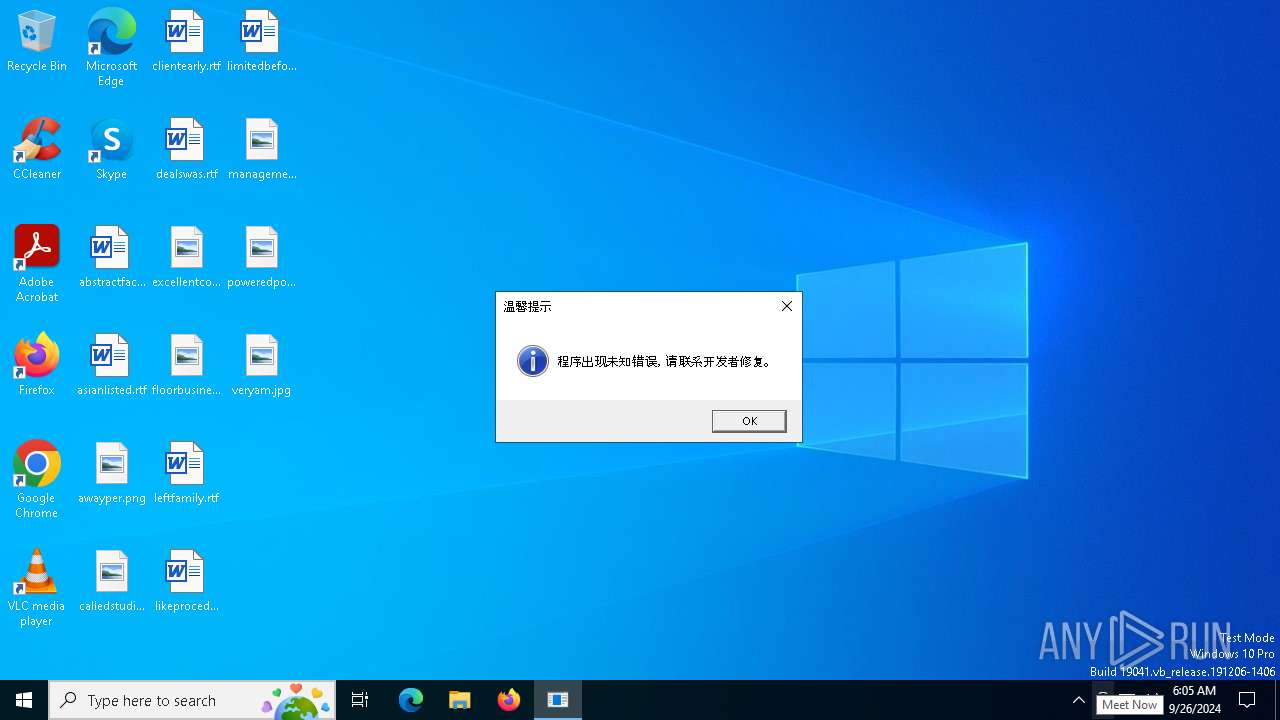The width and height of the screenshot is (1280, 720).
Task: Select the Microsoft Edge desktop shortcut
Action: pyautogui.click(x=111, y=47)
